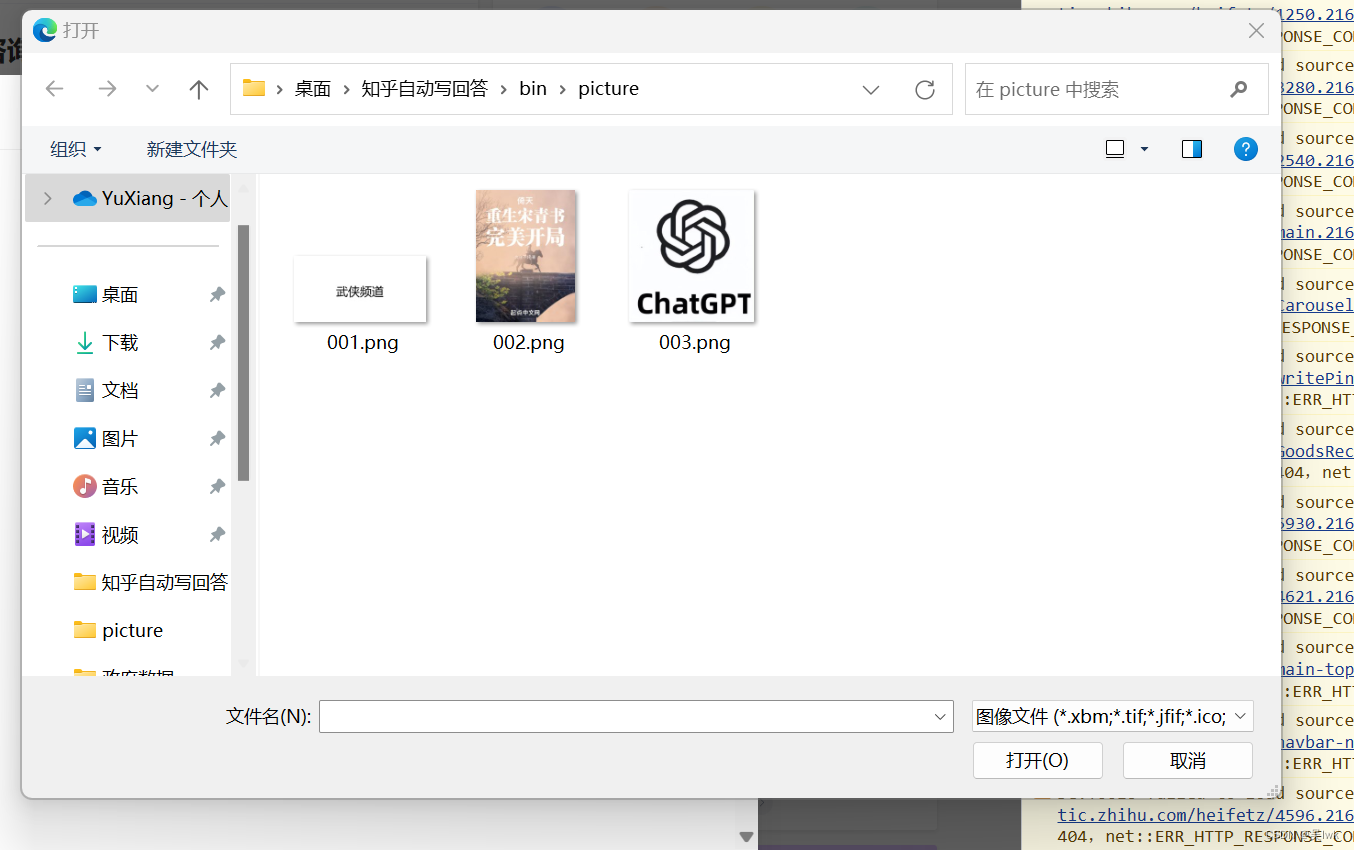The image size is (1354, 850).
Task: Select the 002.png book cover thumbnail
Action: [x=526, y=256]
